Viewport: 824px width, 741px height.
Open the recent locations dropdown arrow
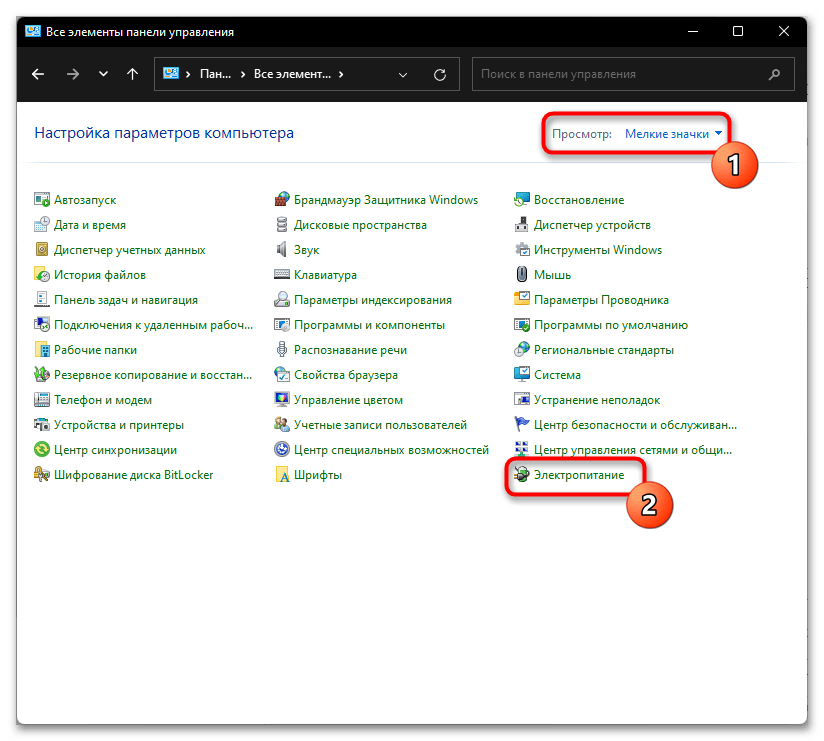pos(103,74)
